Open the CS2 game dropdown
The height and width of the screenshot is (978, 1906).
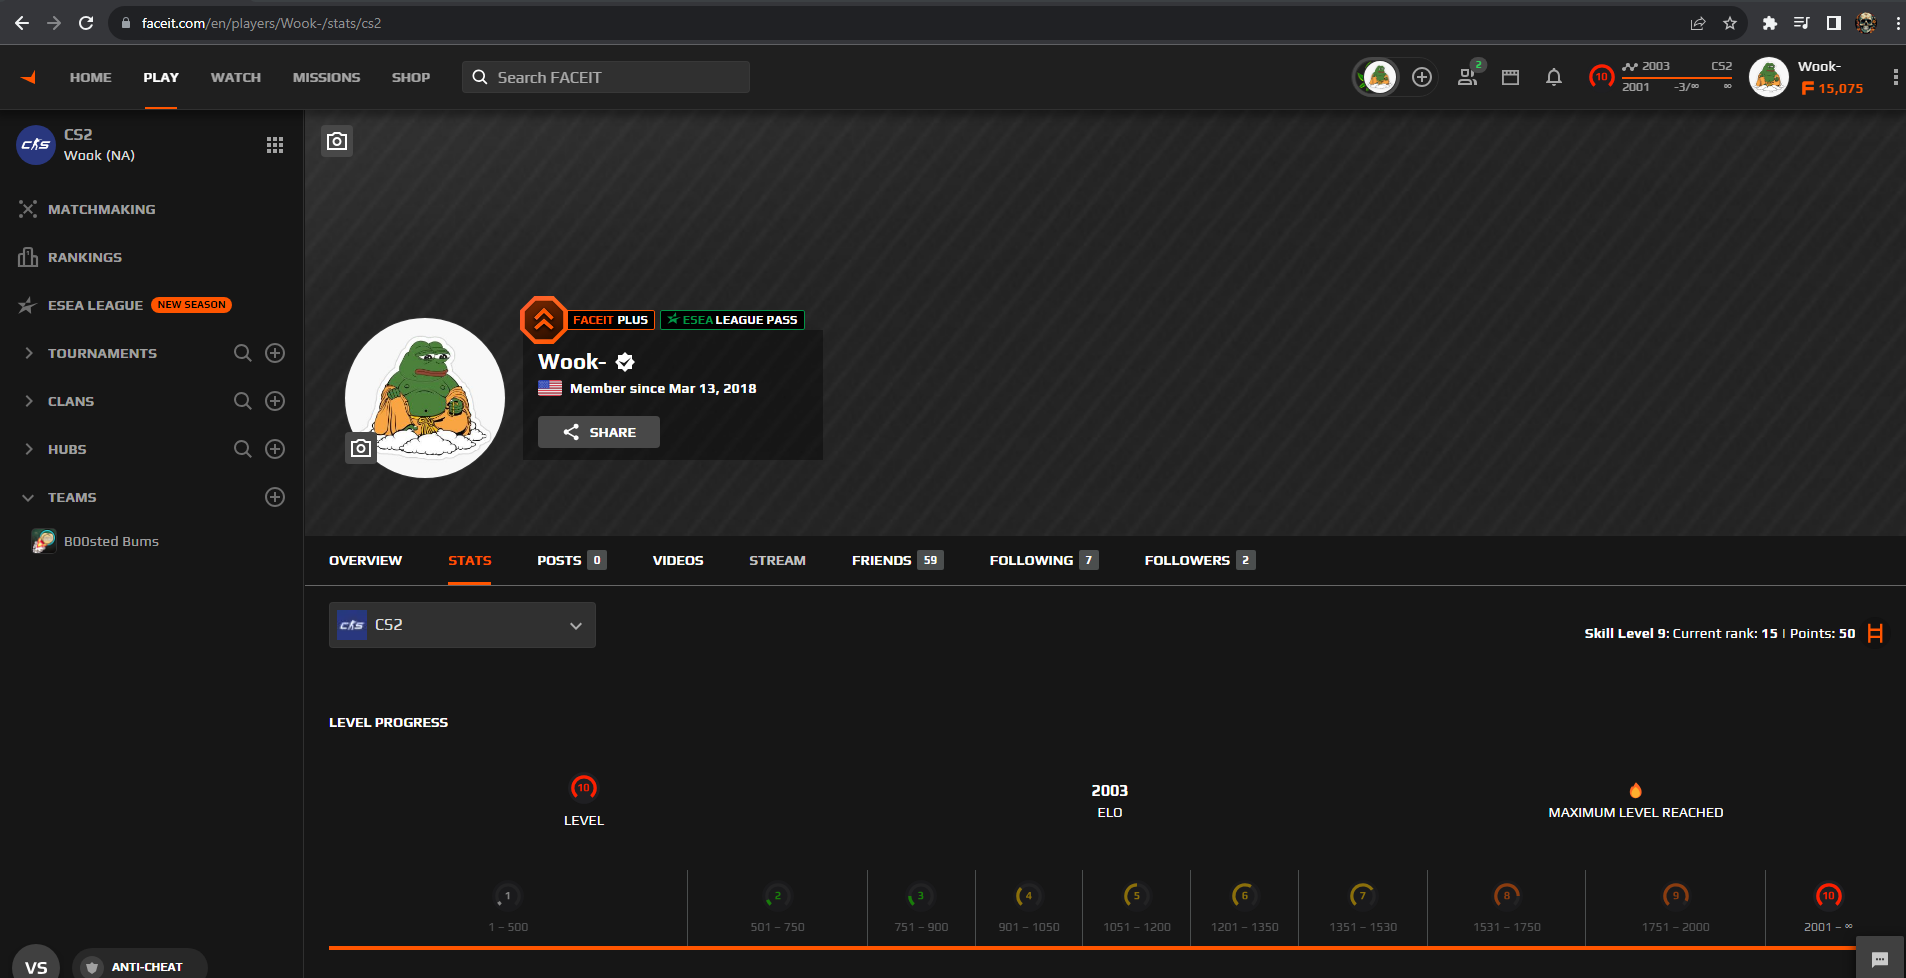462,625
